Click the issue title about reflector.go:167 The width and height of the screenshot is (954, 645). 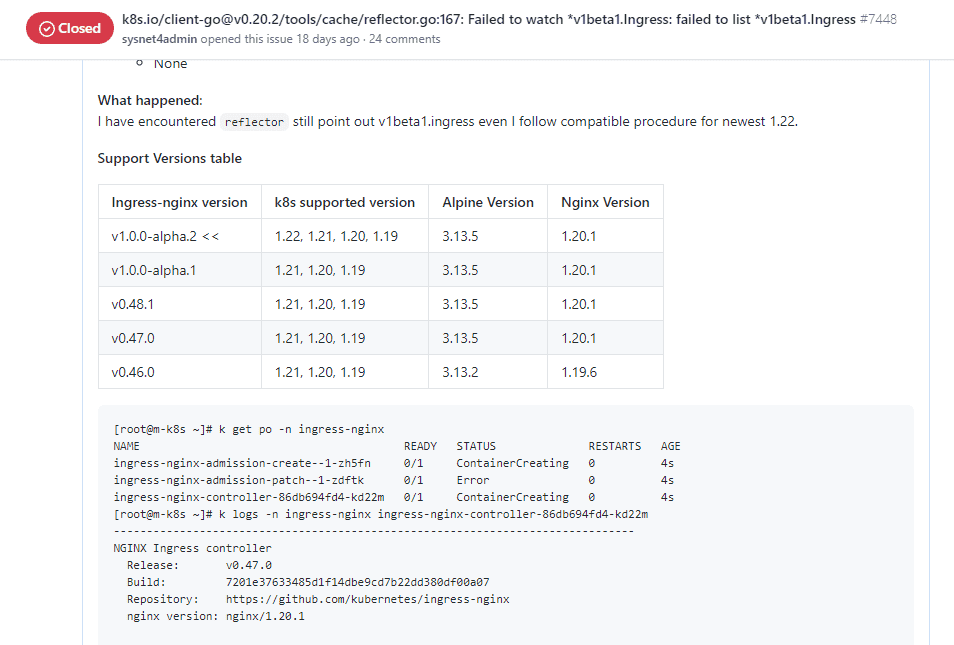[488, 19]
